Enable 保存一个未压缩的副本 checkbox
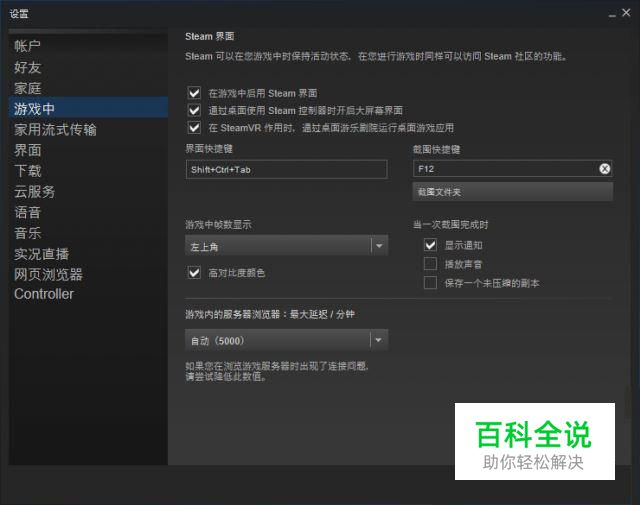 pos(430,283)
